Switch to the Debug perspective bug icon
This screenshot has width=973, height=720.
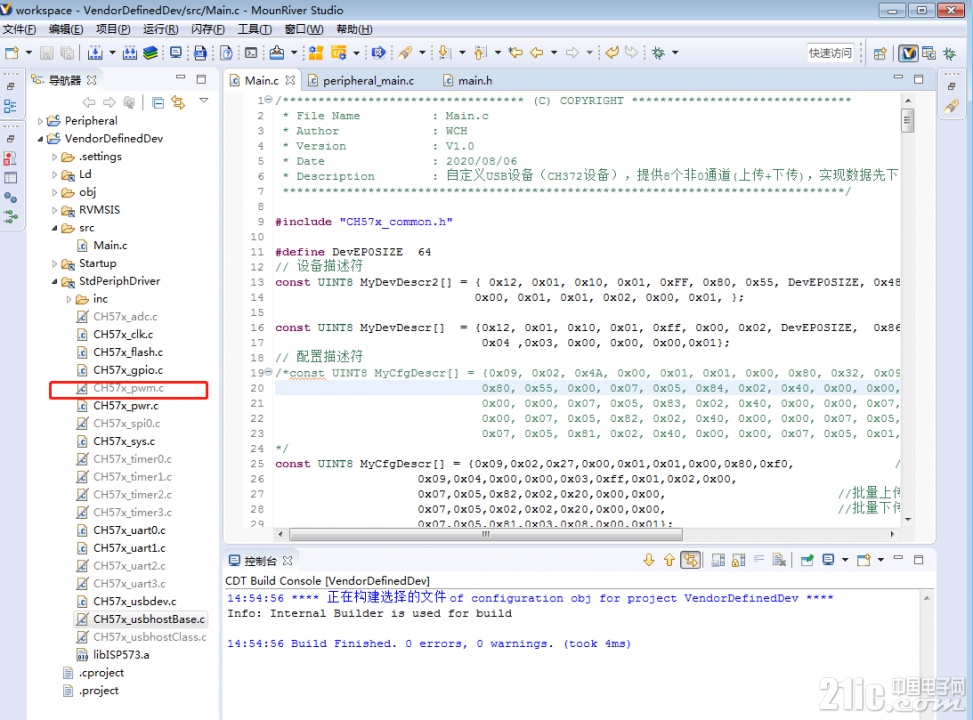point(949,53)
